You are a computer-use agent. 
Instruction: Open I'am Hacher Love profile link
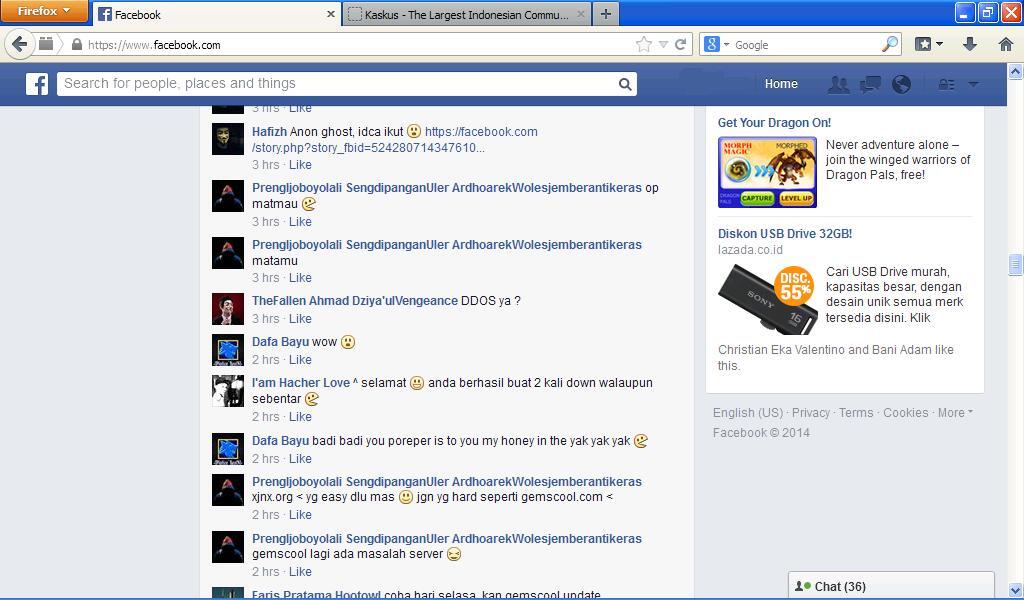tap(300, 383)
